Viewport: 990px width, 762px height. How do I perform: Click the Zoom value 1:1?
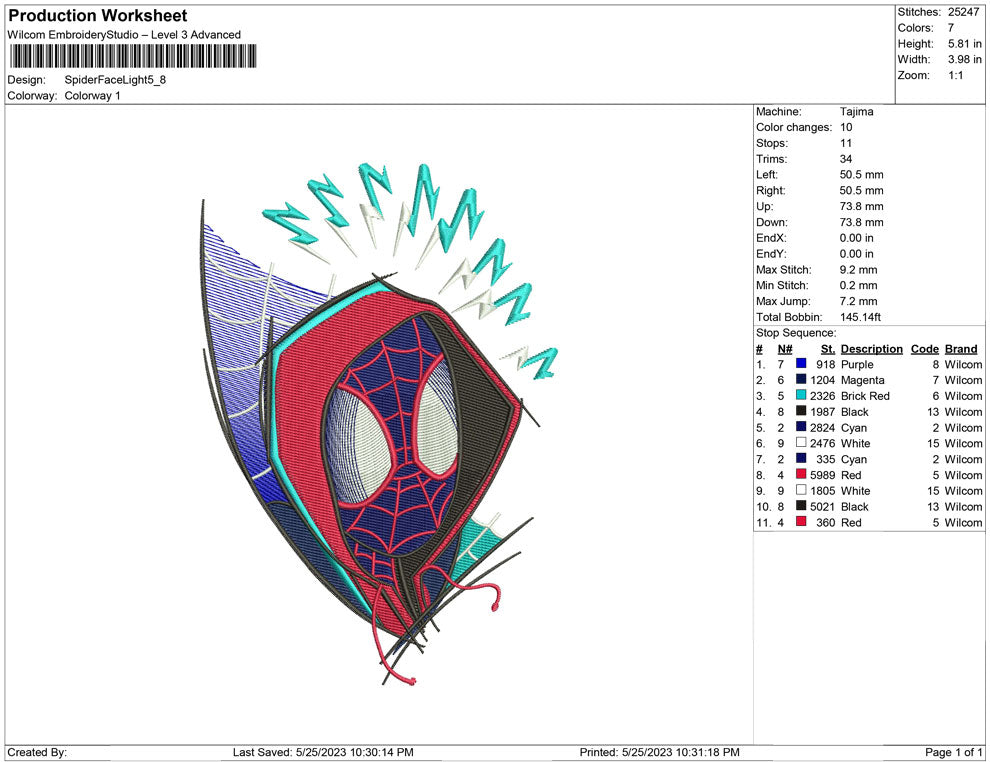pos(955,75)
